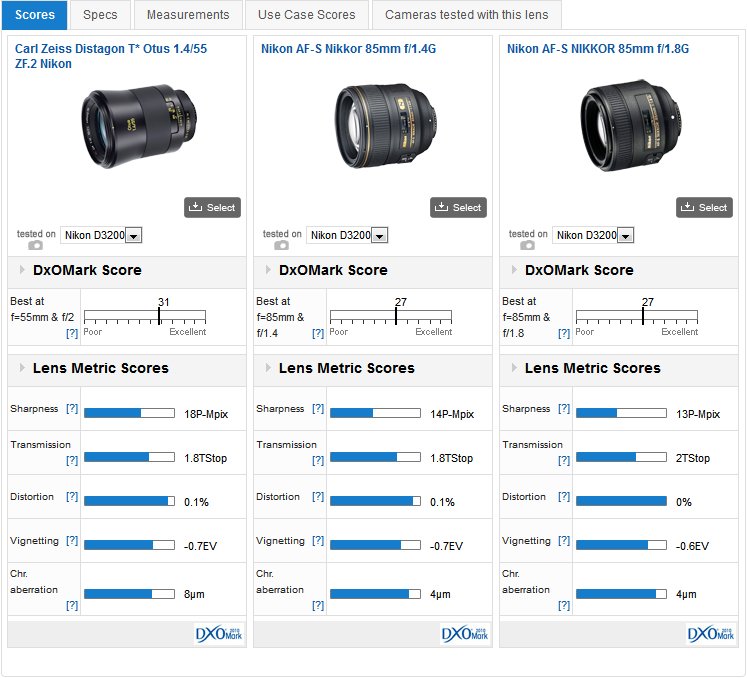This screenshot has height=678, width=747.
Task: Open the Specs tab
Action: click(x=100, y=15)
